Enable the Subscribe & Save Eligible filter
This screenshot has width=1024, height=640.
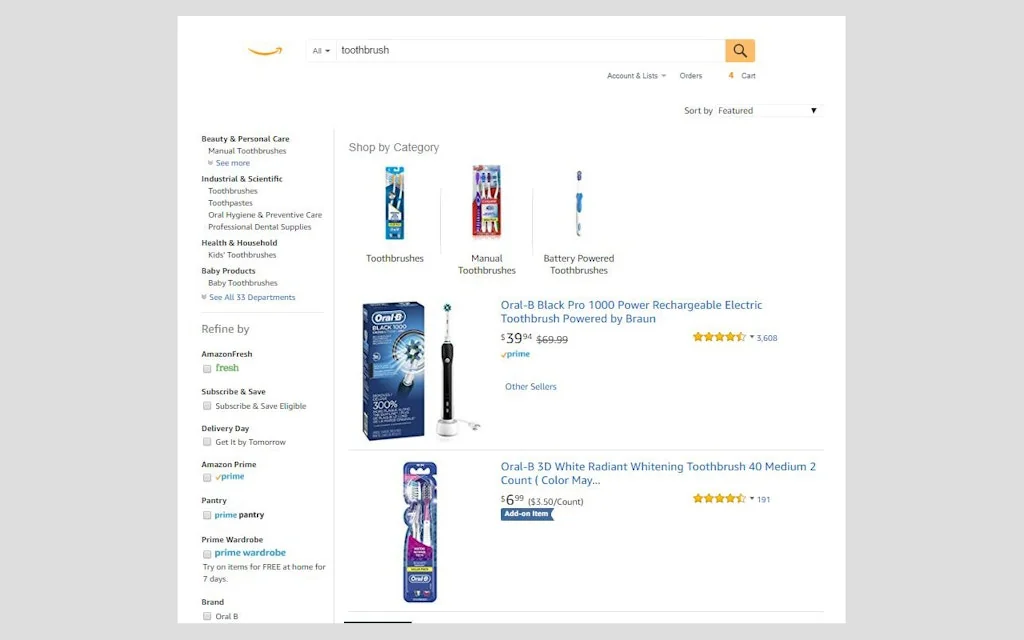pyautogui.click(x=207, y=406)
